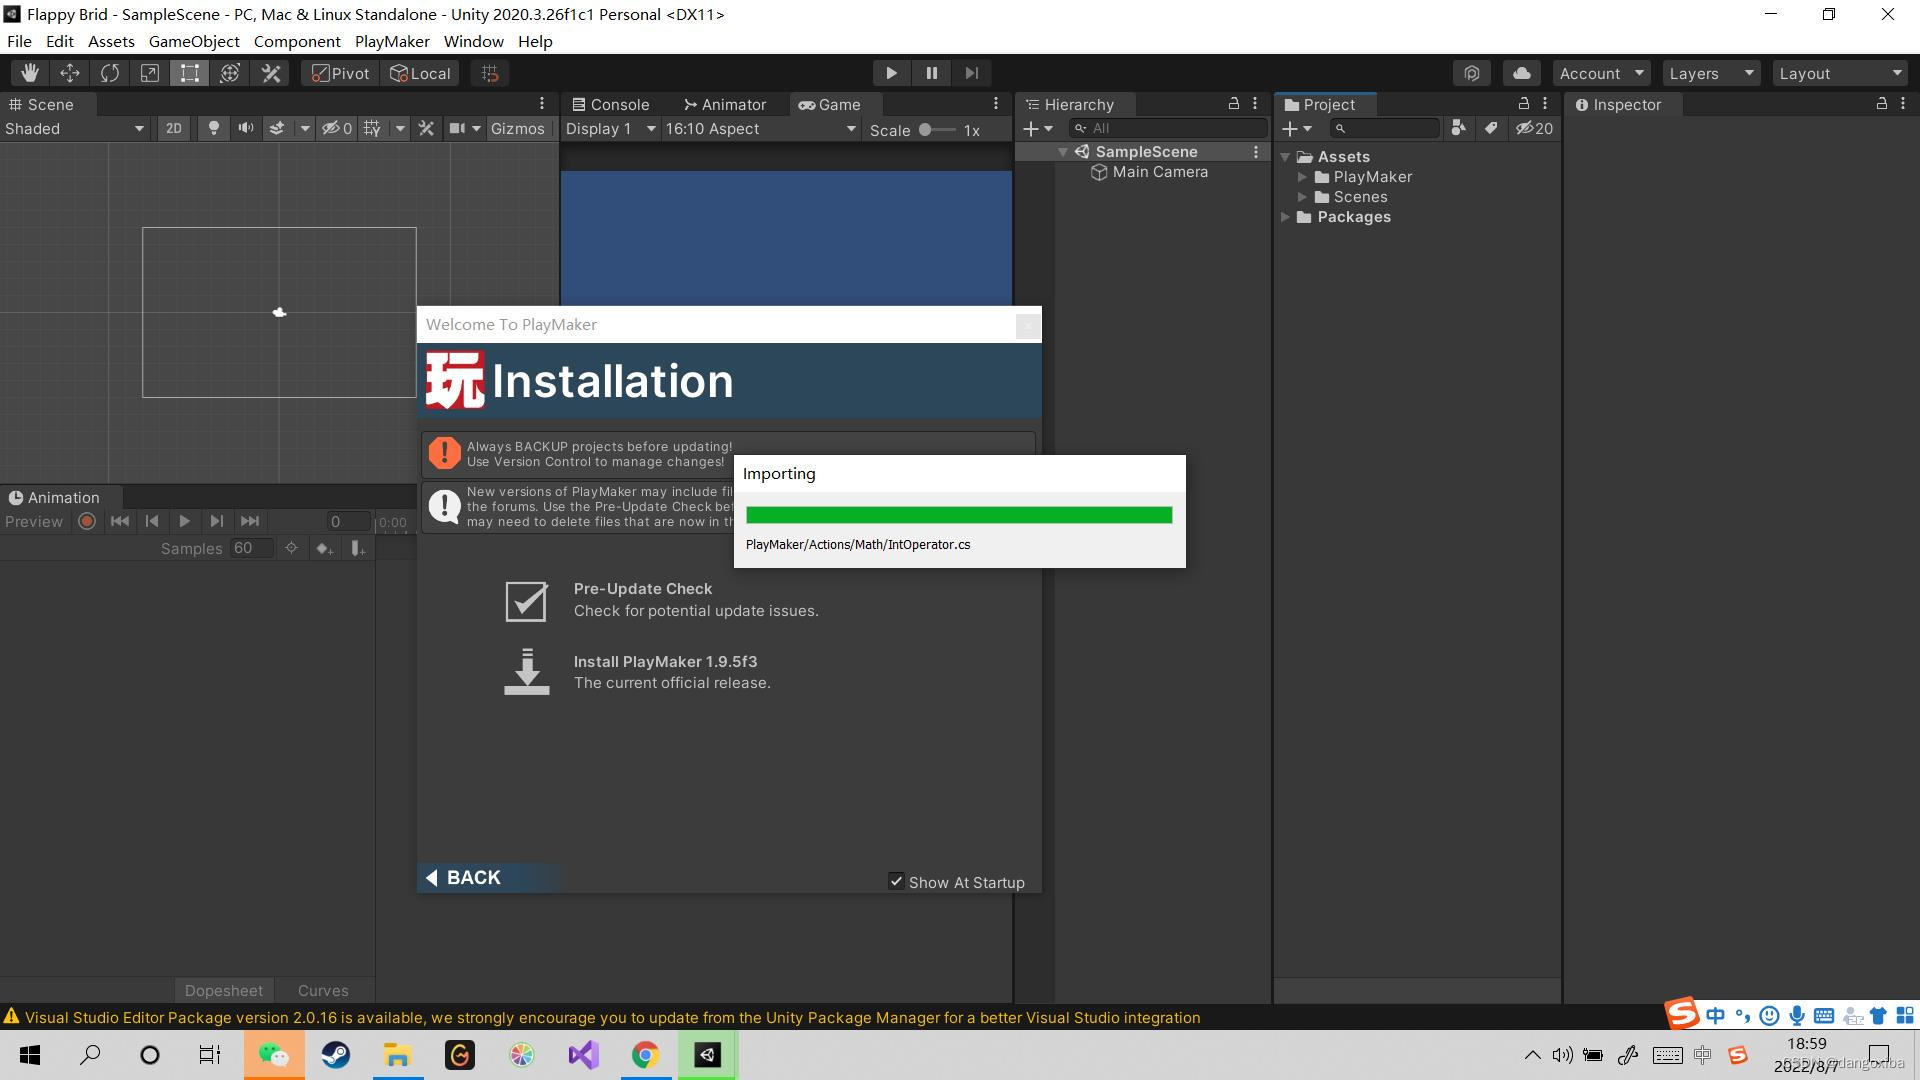Toggle scene audio mute icon
The height and width of the screenshot is (1080, 1920).
pyautogui.click(x=245, y=128)
